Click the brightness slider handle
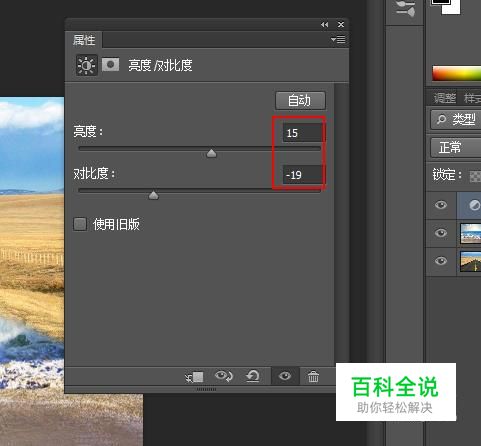Screen dimensions: 481x446 (x=211, y=153)
